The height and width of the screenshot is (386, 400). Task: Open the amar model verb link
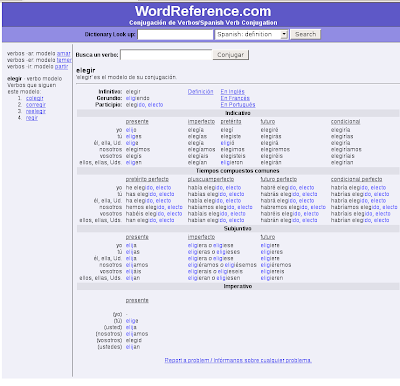63,53
